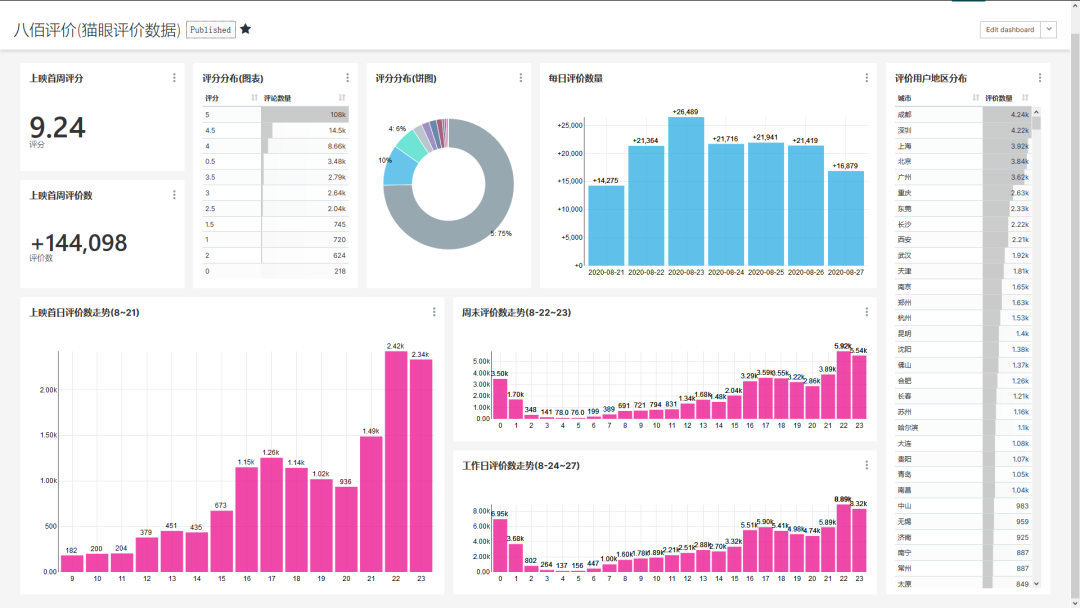Click the rating 0 row with 218
Image resolution: width=1080 pixels, height=608 pixels.
pos(276,271)
